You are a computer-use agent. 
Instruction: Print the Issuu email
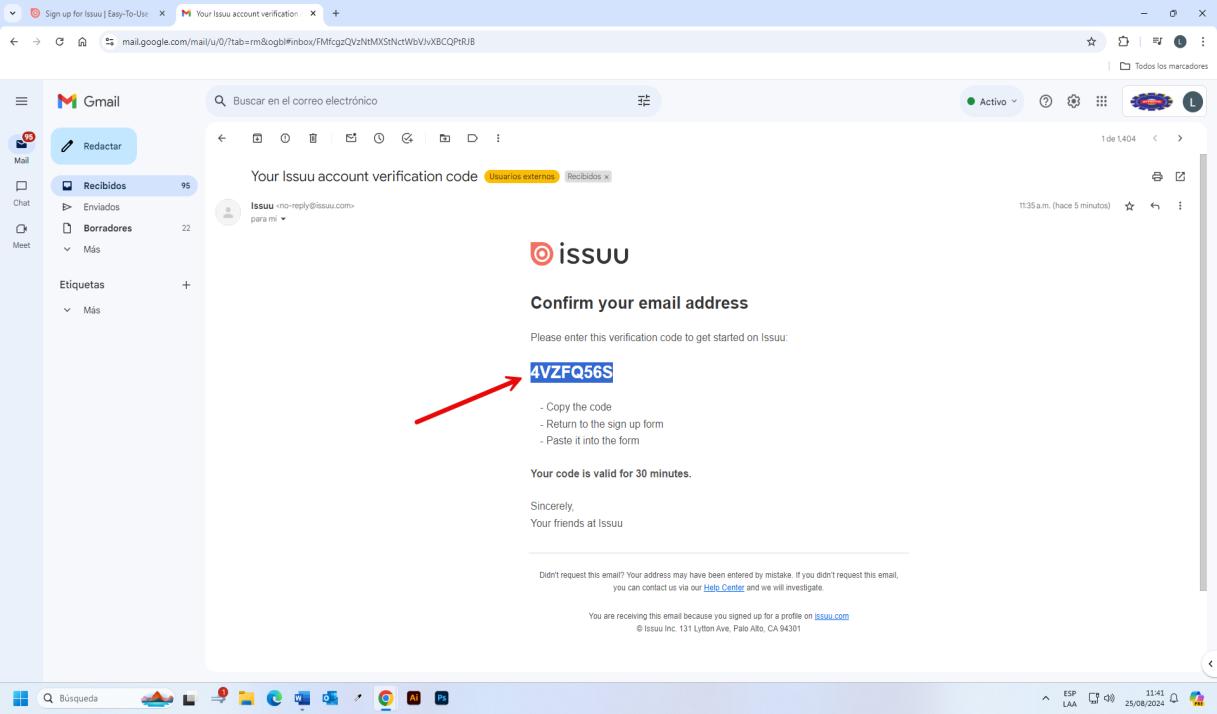tap(1157, 177)
